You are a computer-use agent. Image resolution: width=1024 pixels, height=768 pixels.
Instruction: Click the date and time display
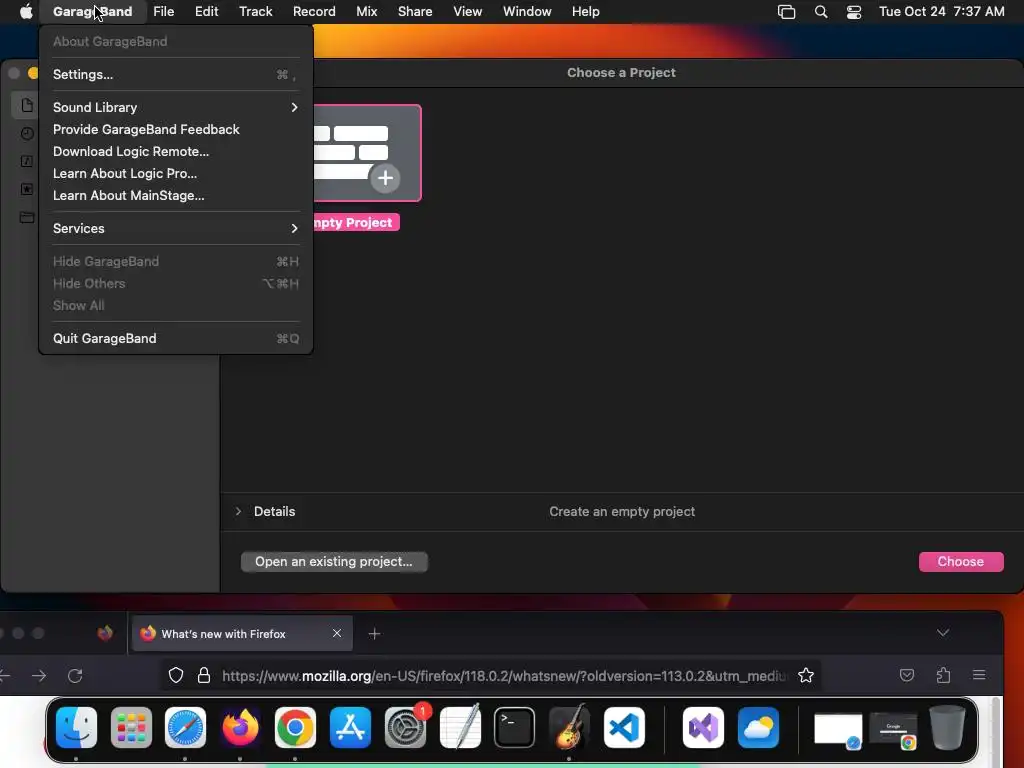pyautogui.click(x=942, y=12)
